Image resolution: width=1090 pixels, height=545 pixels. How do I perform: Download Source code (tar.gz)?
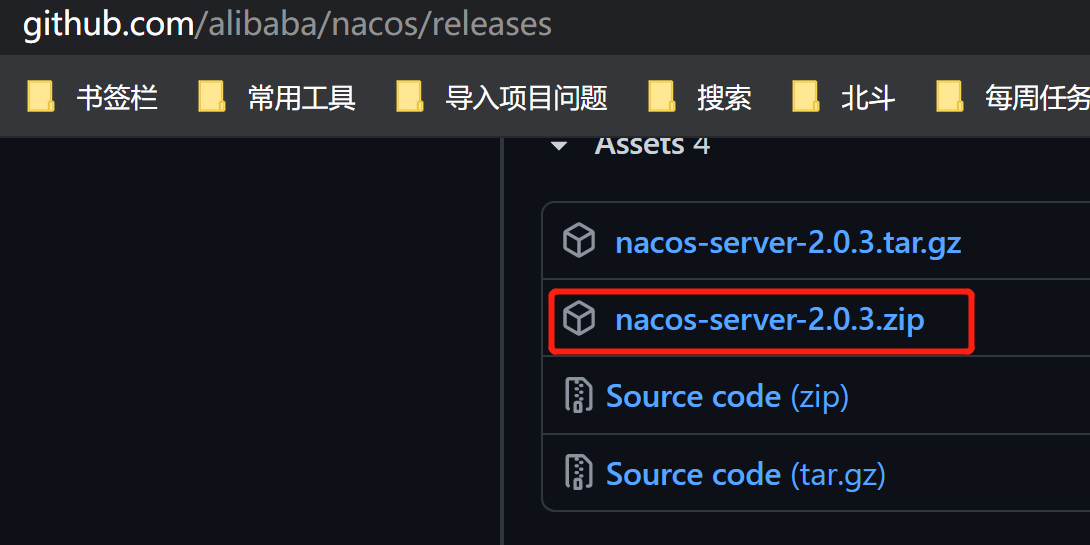(746, 474)
